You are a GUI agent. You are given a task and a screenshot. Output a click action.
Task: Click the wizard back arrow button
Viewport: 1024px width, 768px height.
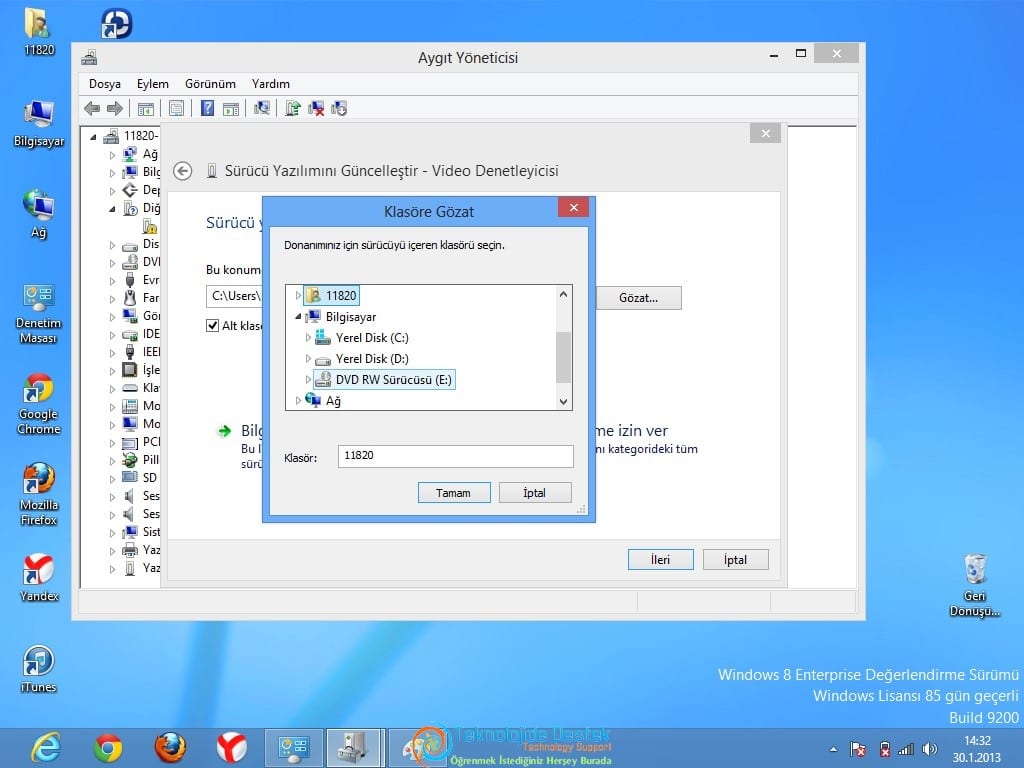183,171
